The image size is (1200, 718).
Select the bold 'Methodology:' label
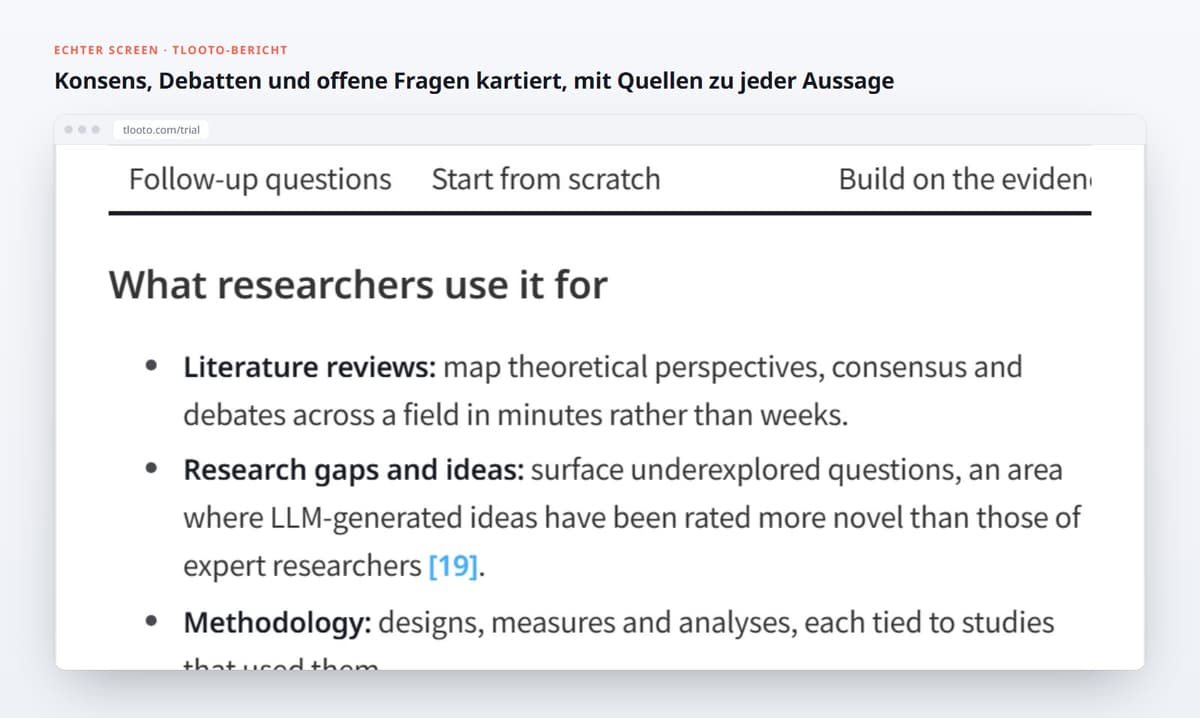click(x=278, y=623)
